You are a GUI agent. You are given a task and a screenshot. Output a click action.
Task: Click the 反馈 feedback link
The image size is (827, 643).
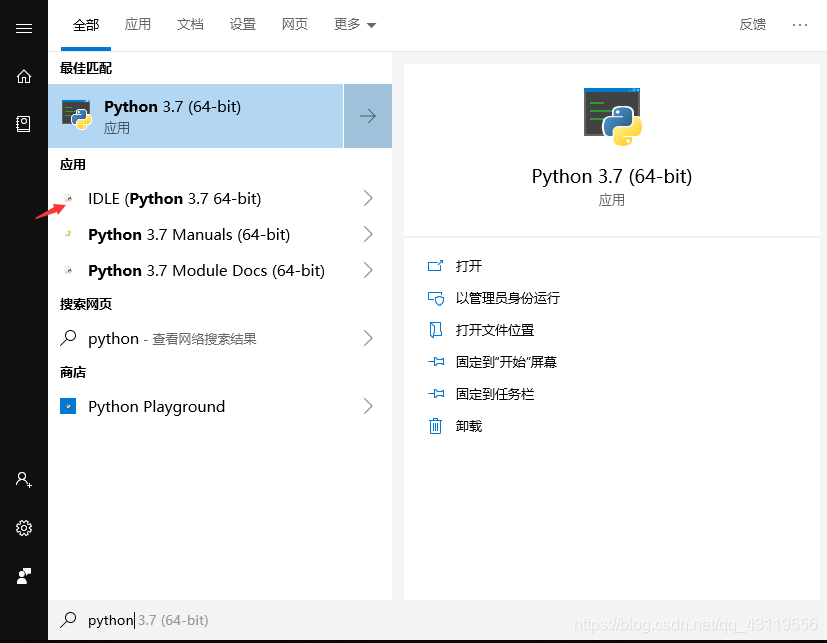pyautogui.click(x=753, y=24)
